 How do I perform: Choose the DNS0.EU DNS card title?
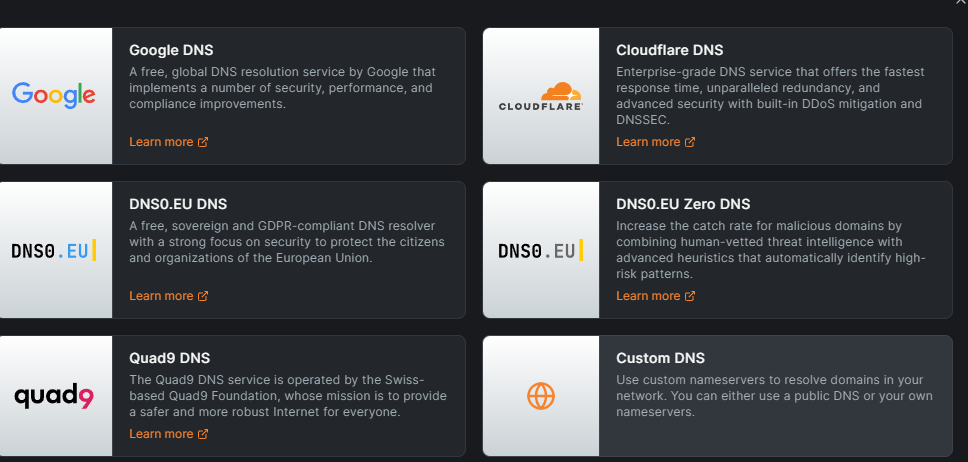[178, 204]
